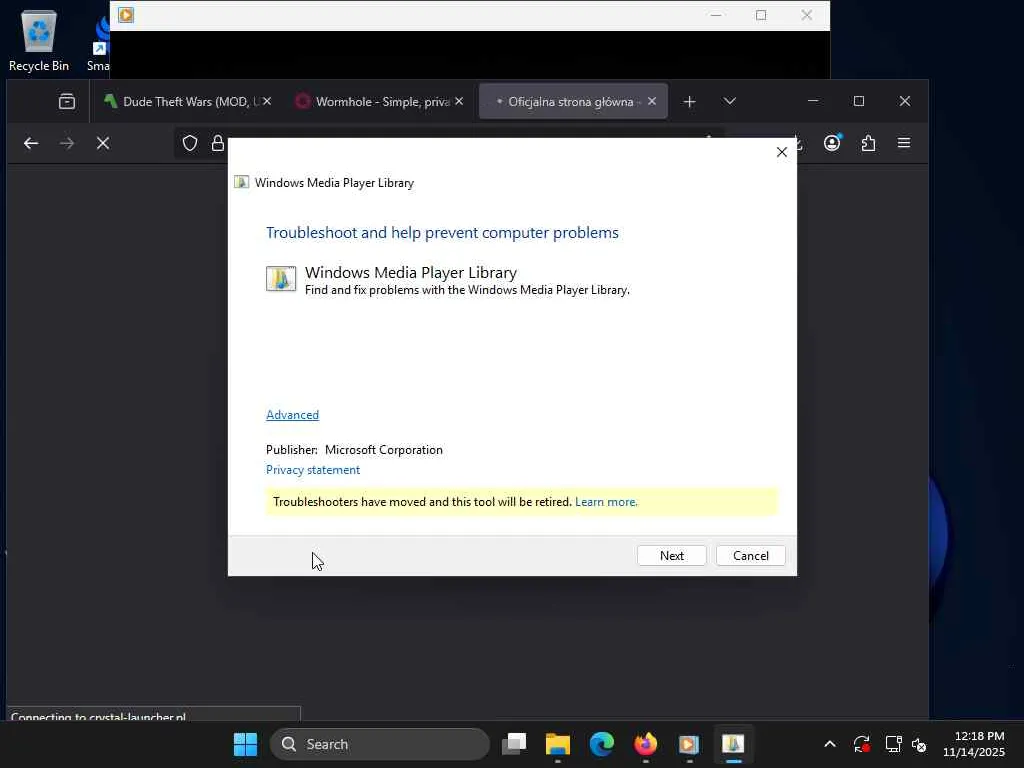This screenshot has height=768, width=1024.
Task: Click the network display tray icon
Action: [893, 744]
